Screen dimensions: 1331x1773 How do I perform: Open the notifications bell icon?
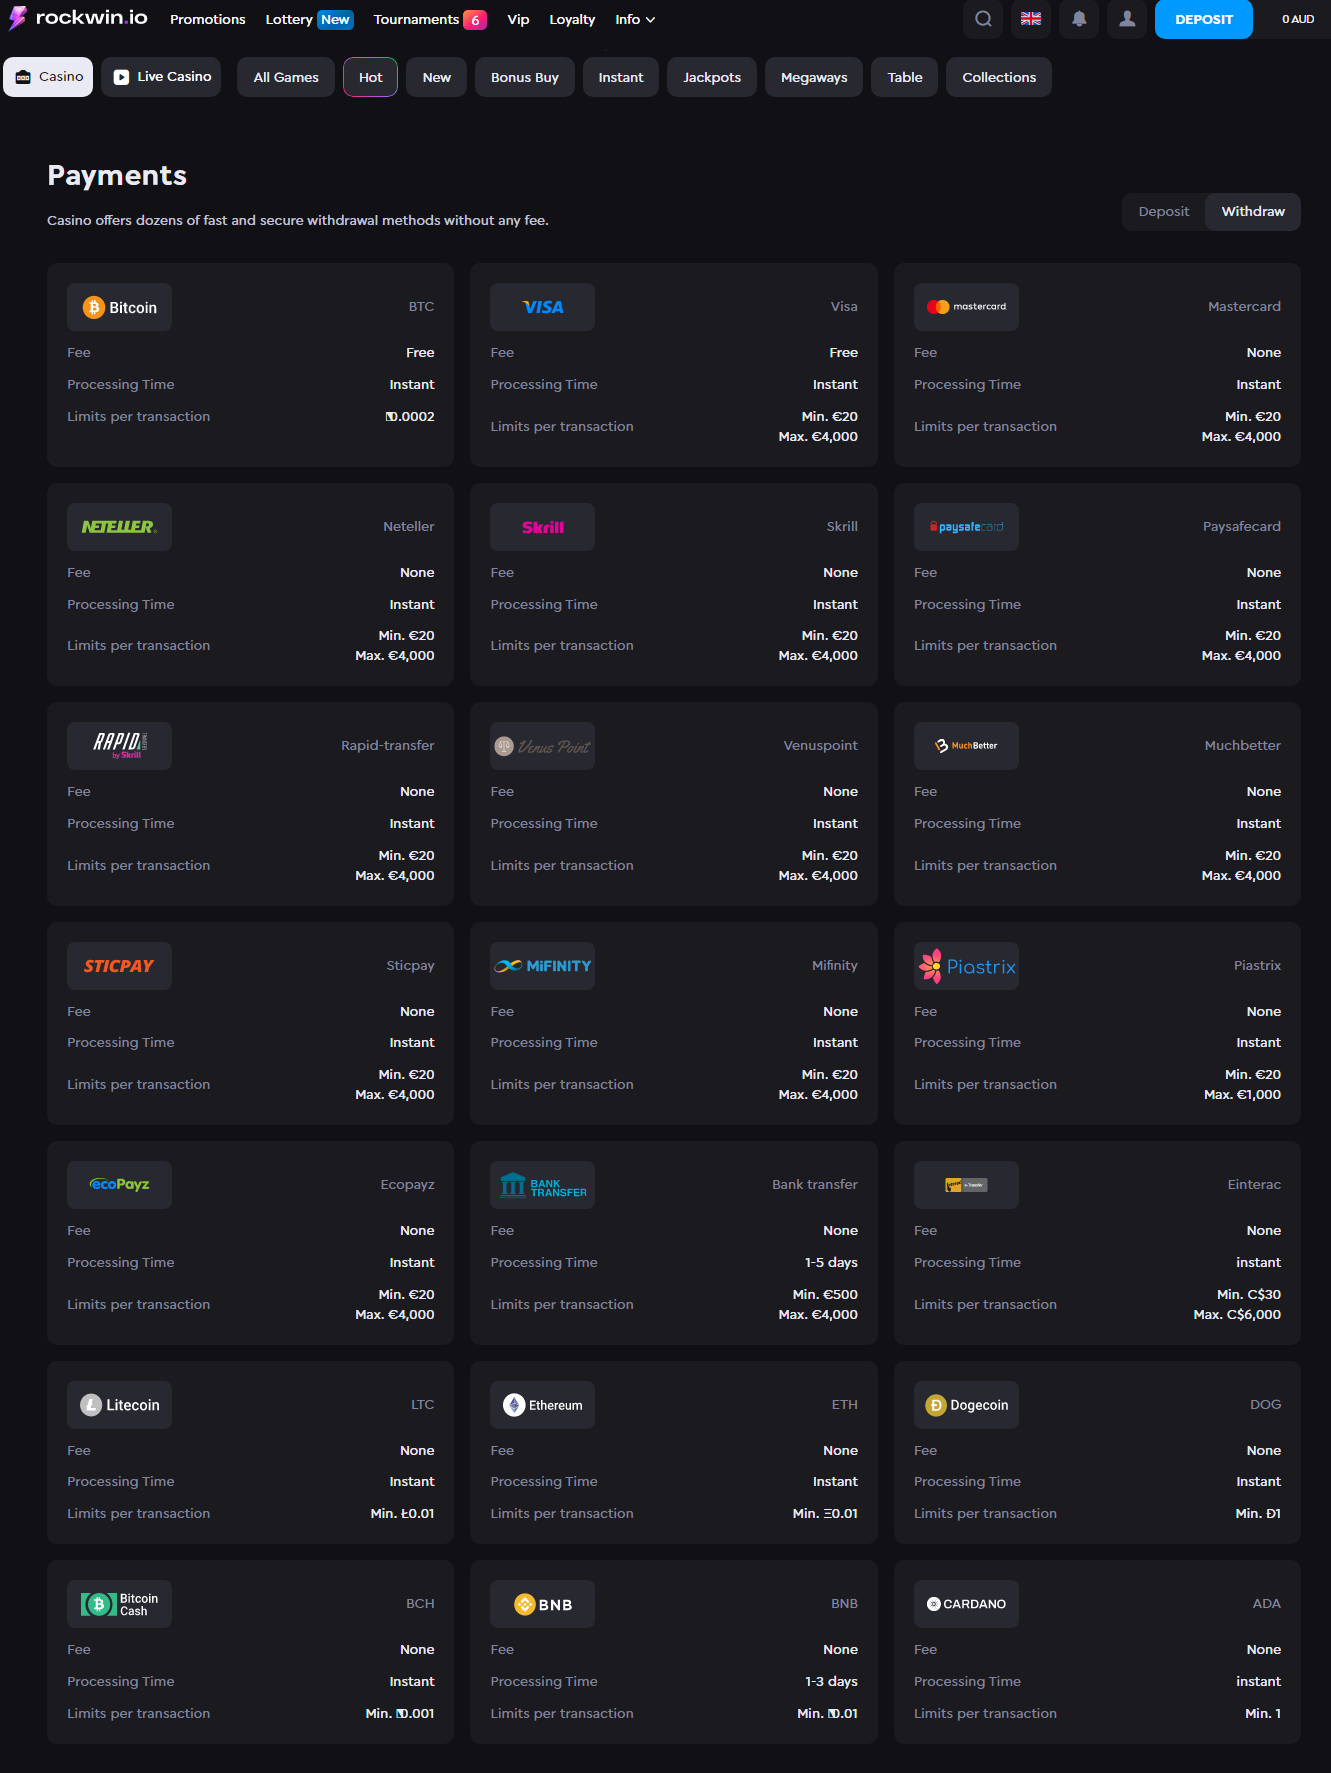tap(1079, 19)
